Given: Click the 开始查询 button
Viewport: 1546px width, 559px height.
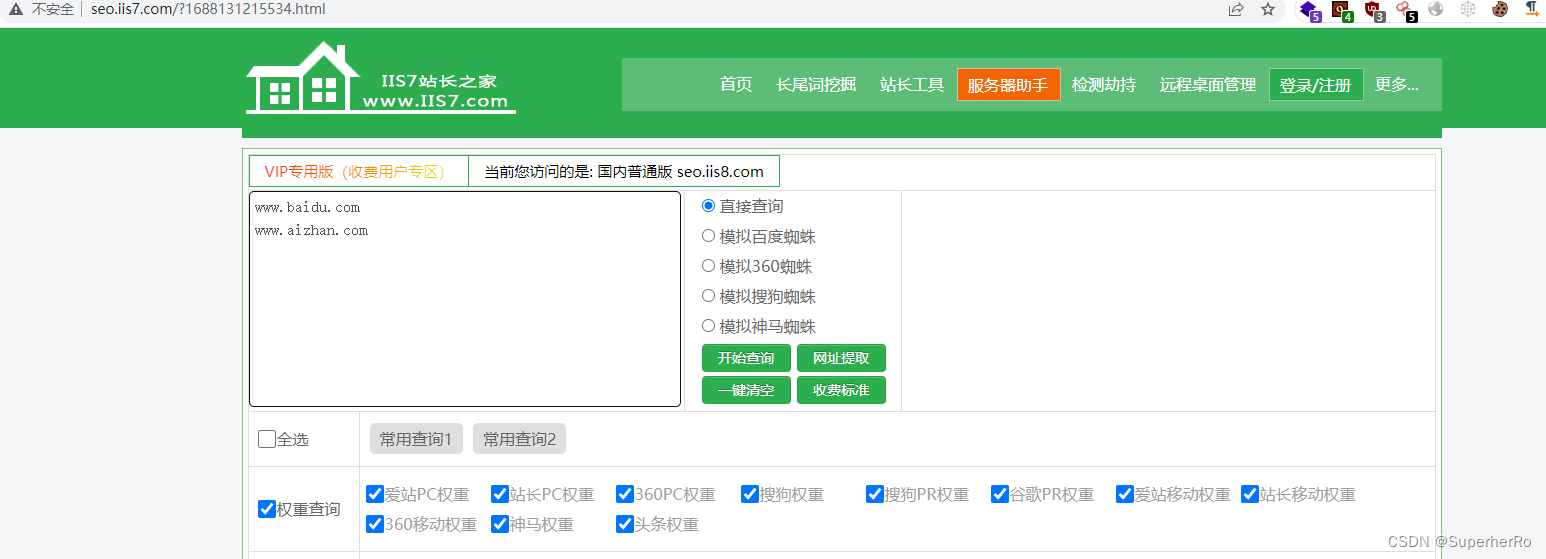Looking at the screenshot, I should 746,358.
